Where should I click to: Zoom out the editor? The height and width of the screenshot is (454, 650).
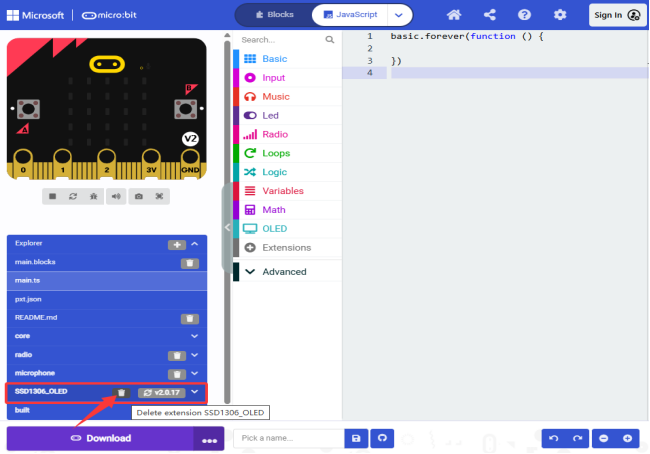604,438
